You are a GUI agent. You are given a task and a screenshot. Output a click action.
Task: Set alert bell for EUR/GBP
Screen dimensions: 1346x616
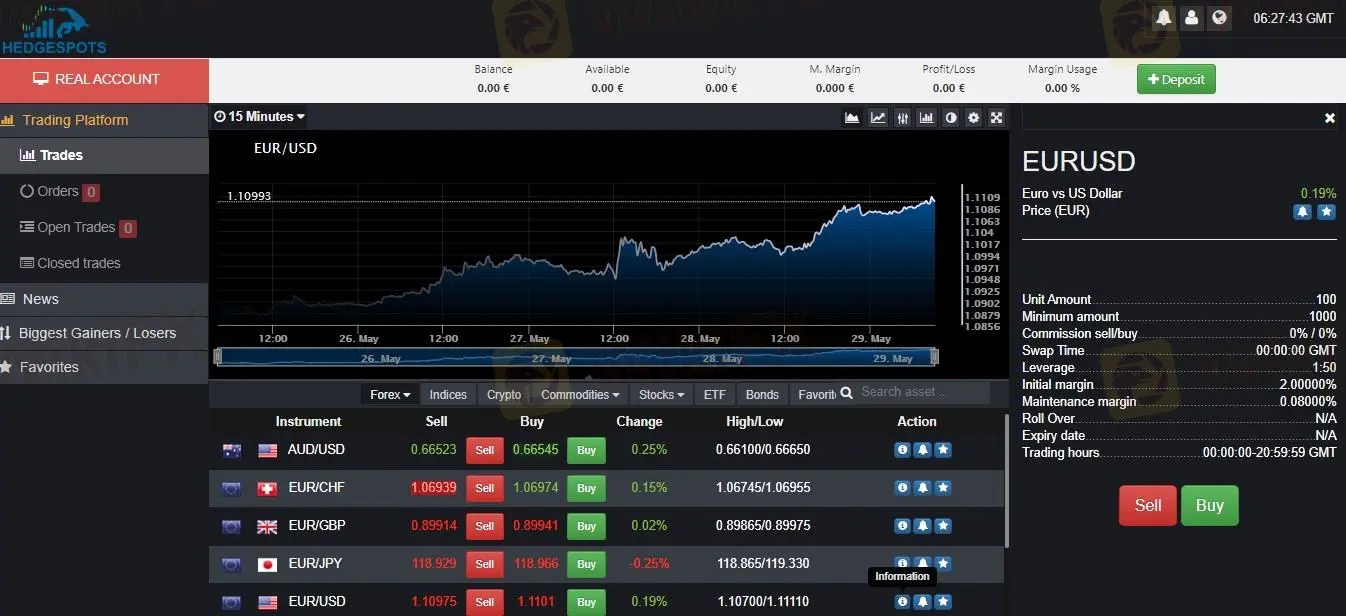point(923,526)
